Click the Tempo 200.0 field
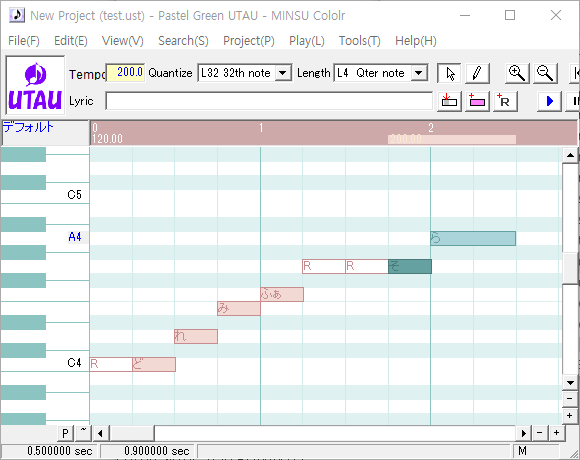This screenshot has width=580, height=460. (x=125, y=72)
